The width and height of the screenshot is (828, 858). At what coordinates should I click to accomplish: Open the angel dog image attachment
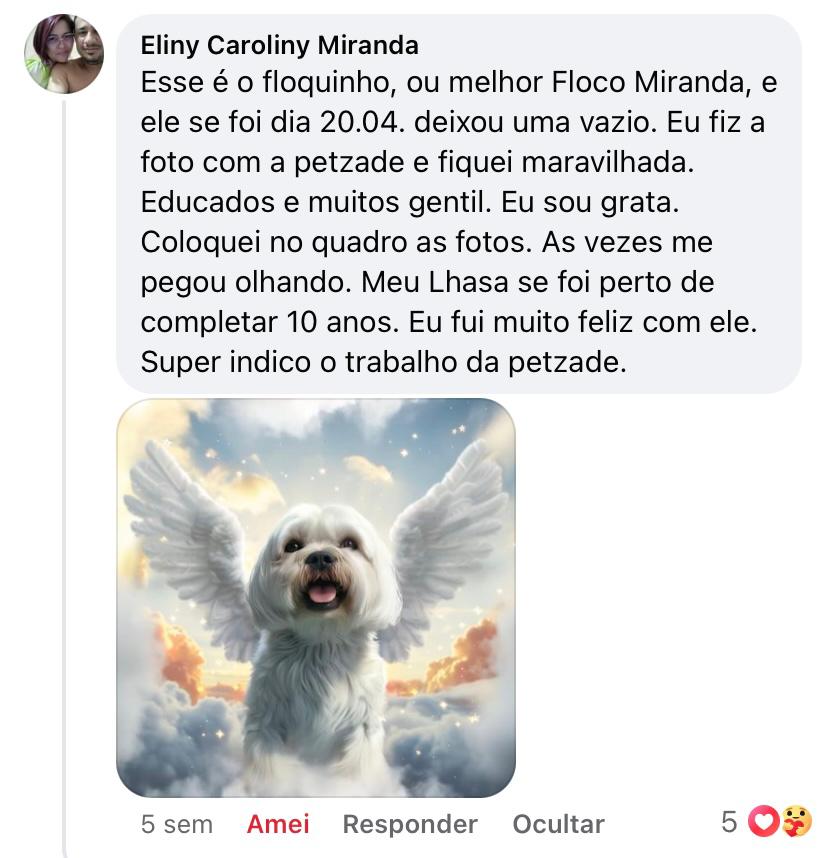[x=316, y=598]
